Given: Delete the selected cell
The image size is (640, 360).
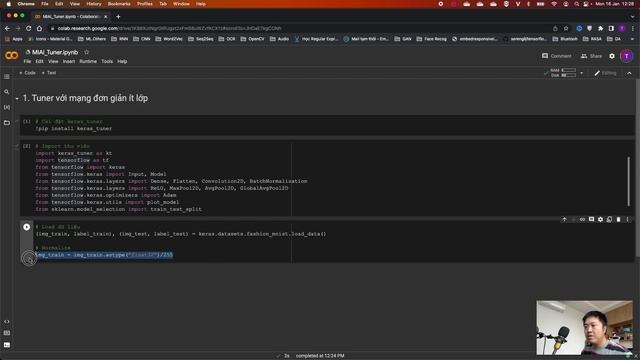Looking at the screenshot, I should [x=618, y=220].
